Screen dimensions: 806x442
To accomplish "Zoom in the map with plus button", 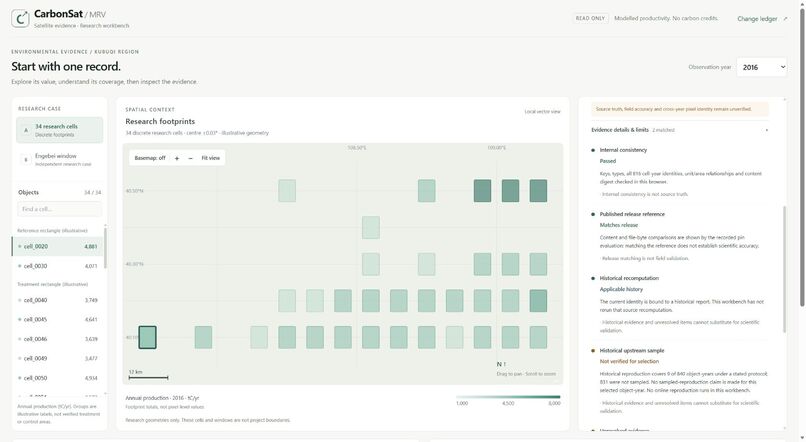I will click(x=177, y=158).
